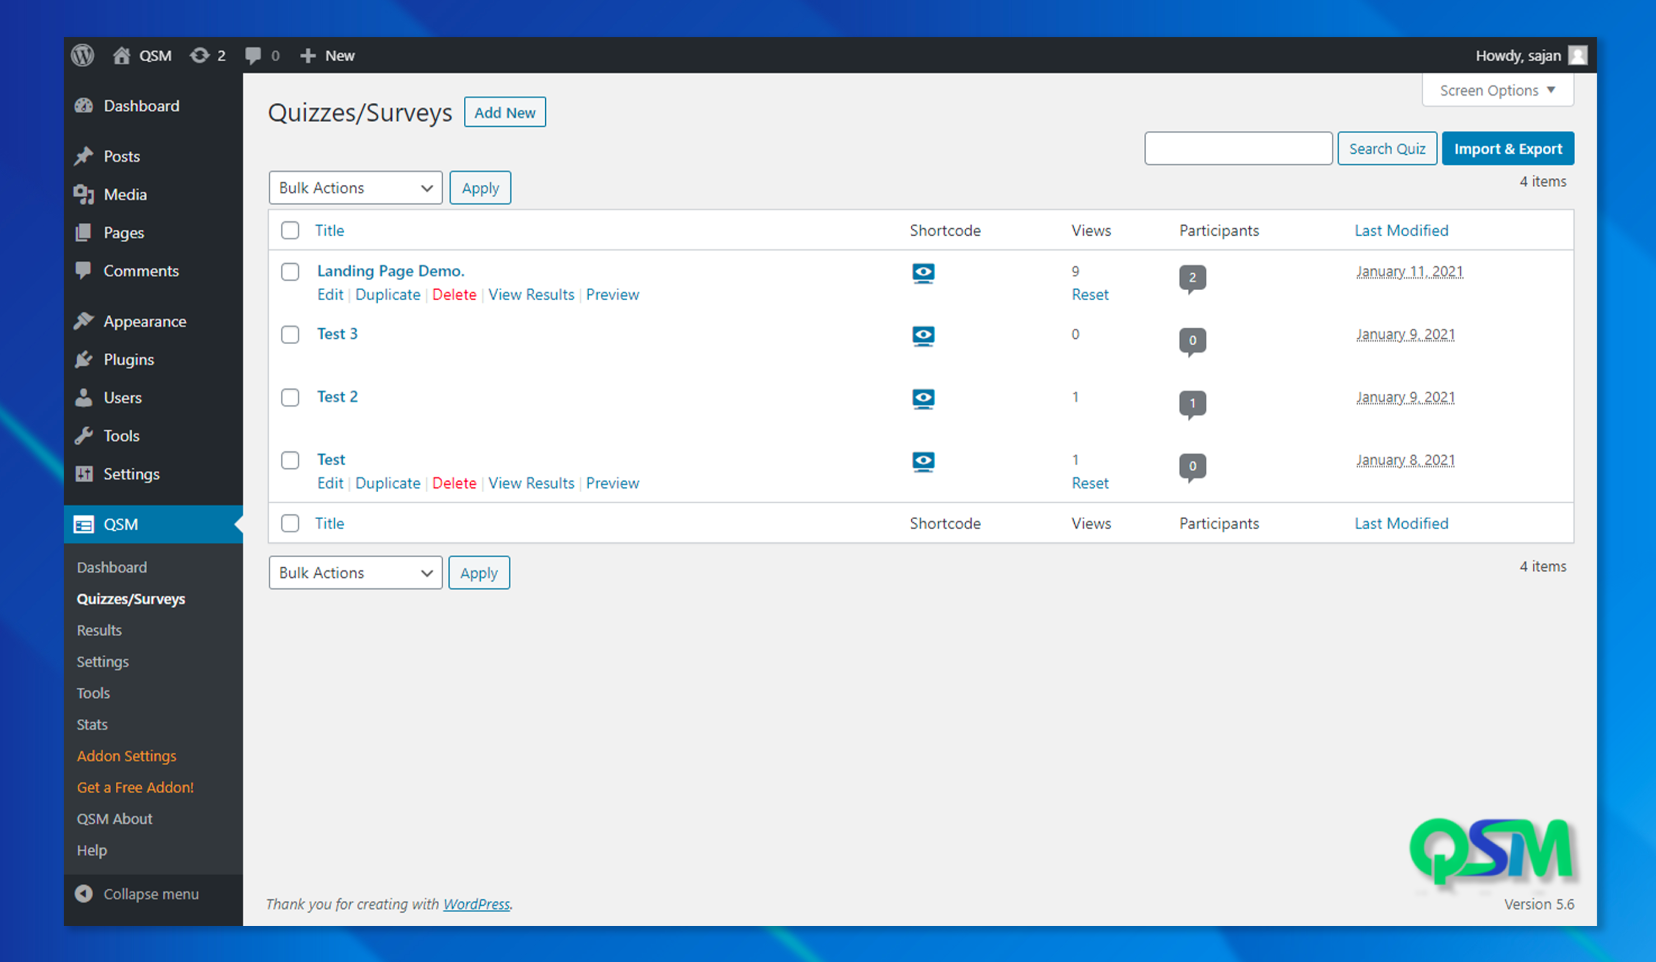This screenshot has height=962, width=1656.
Task: Click the Tools wrench icon
Action: click(x=84, y=436)
